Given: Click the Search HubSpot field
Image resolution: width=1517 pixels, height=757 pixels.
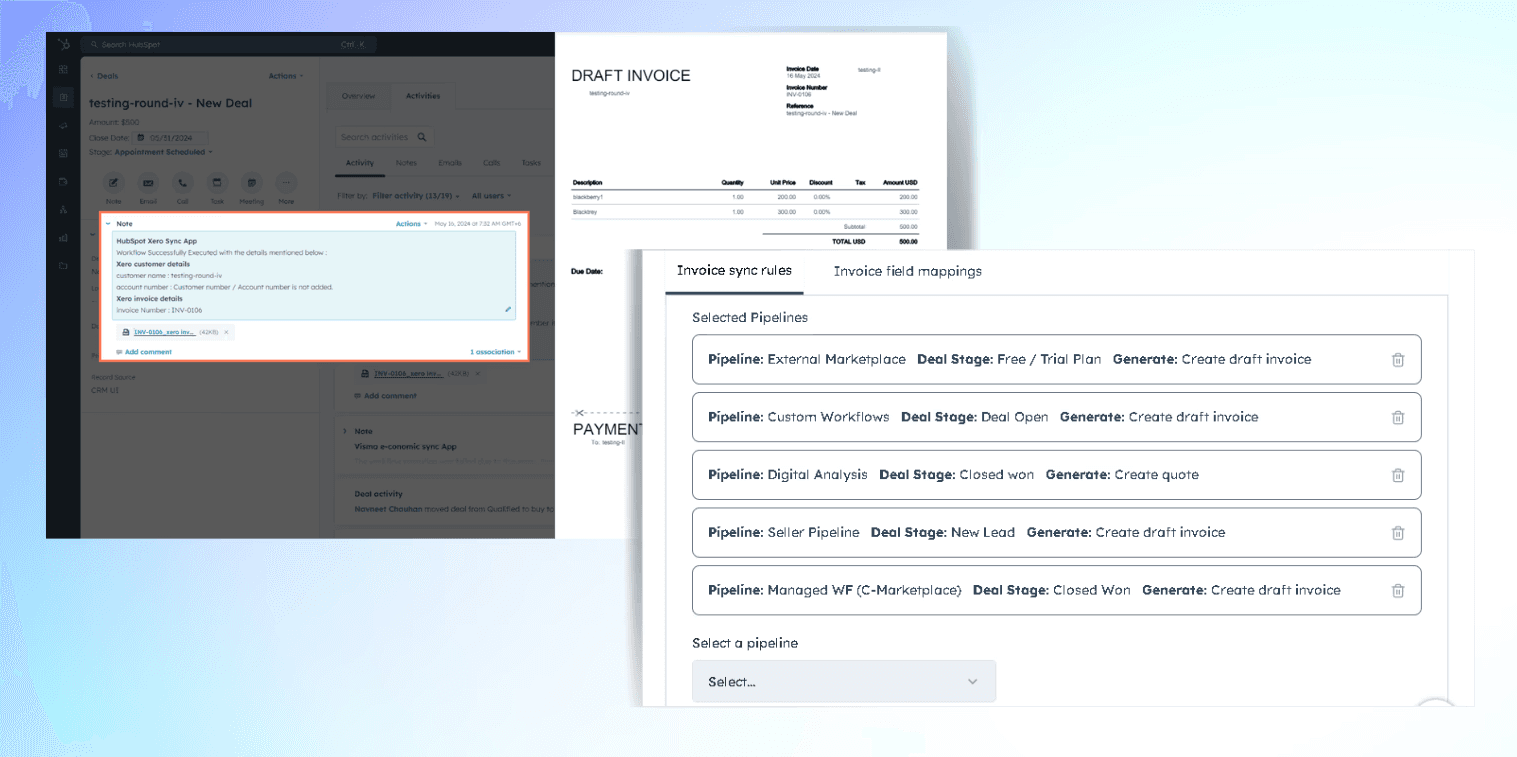Looking at the screenshot, I should [x=230, y=45].
